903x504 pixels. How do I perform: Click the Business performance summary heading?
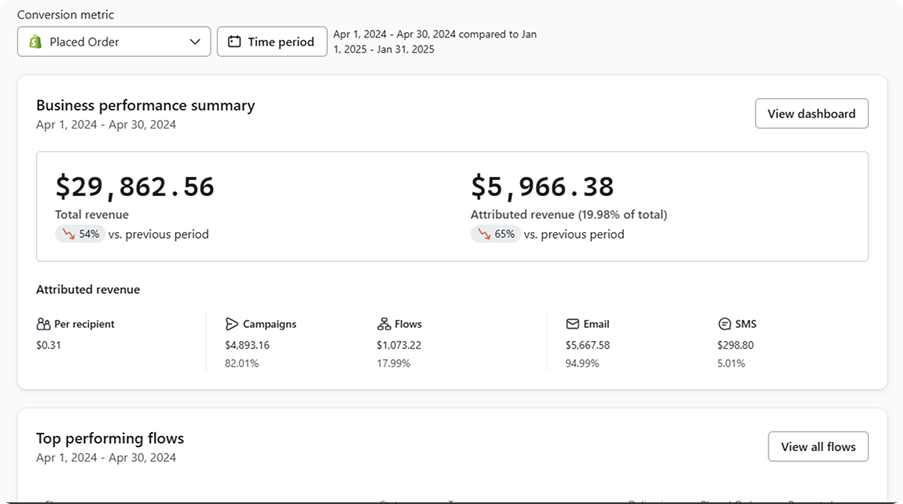click(145, 105)
